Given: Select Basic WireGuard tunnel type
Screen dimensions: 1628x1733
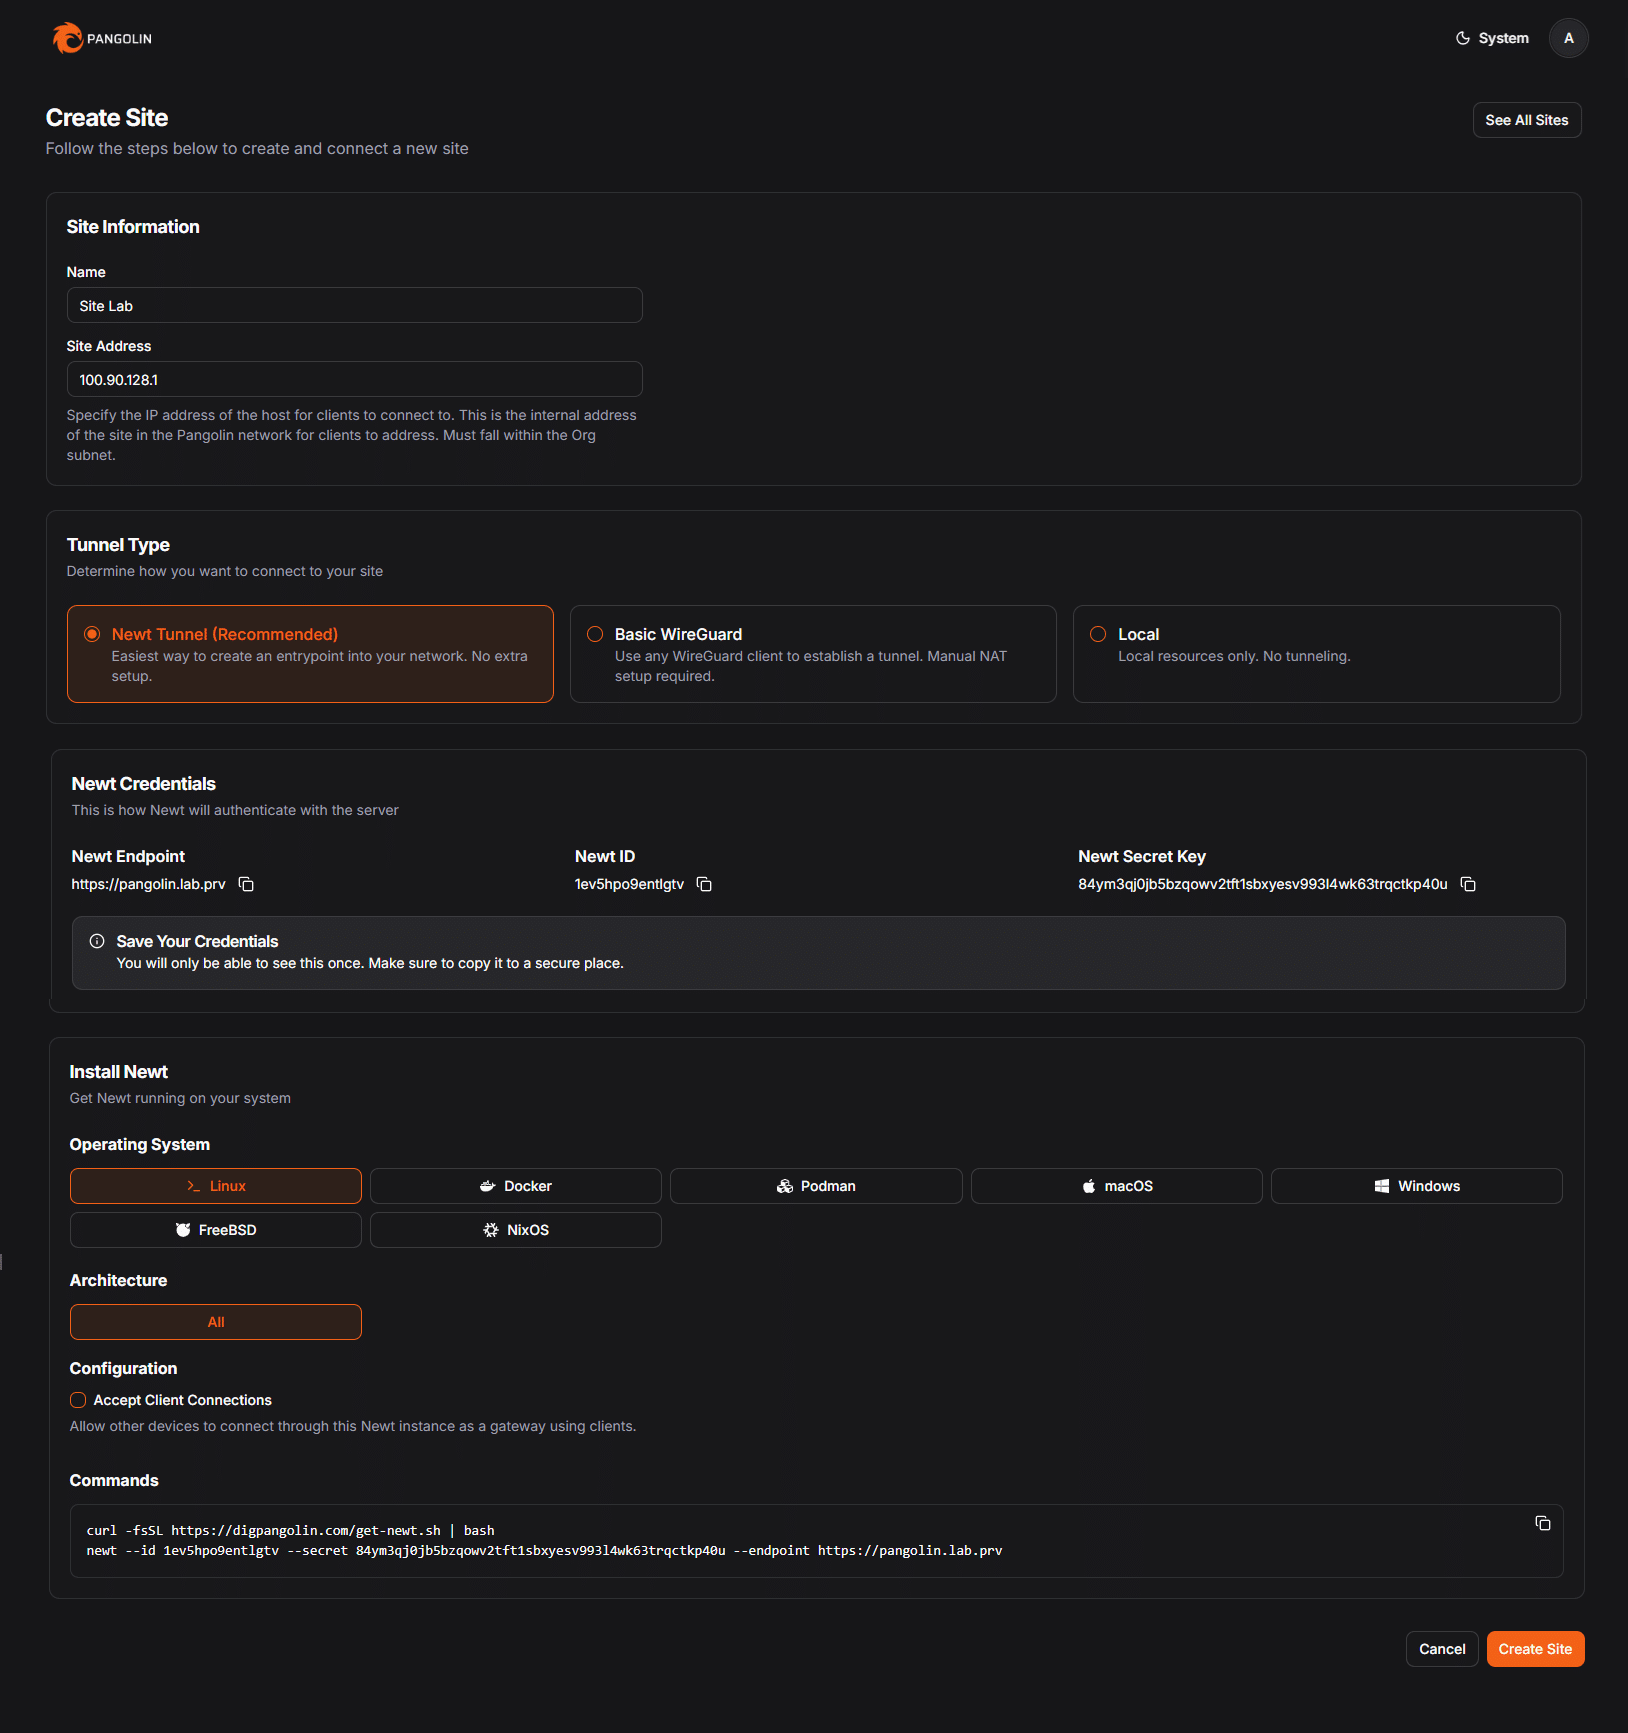Looking at the screenshot, I should click(595, 634).
